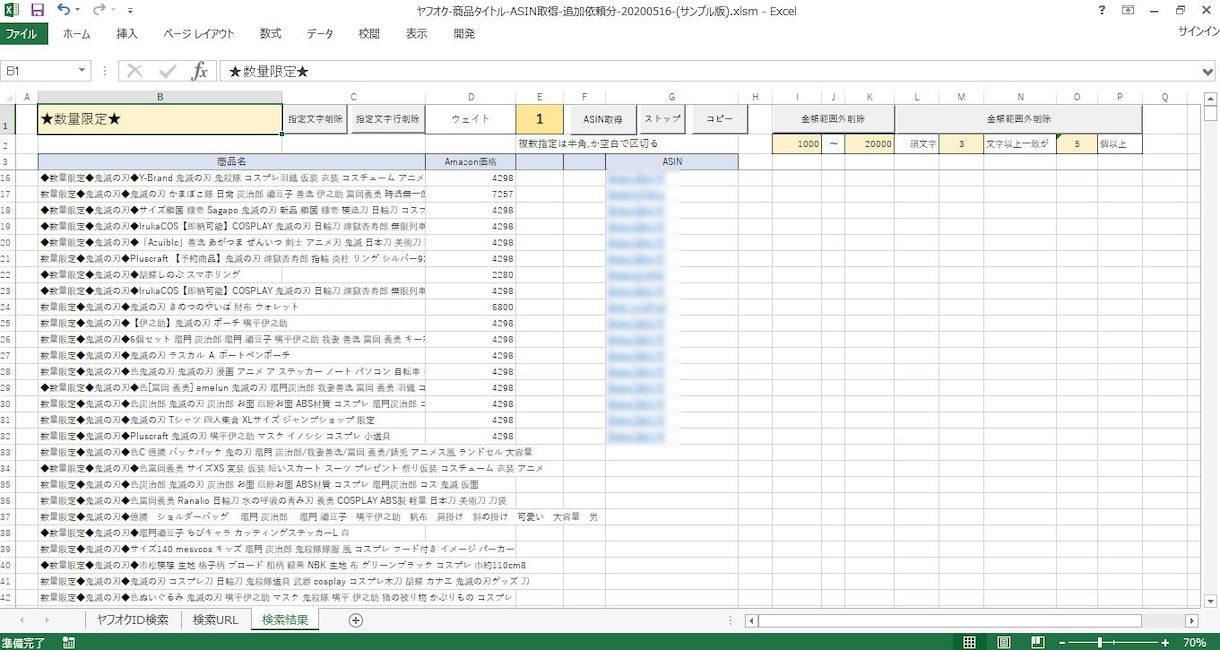Click the Select All corner triangle
Viewport: 1220px width, 650px height.
(10, 97)
